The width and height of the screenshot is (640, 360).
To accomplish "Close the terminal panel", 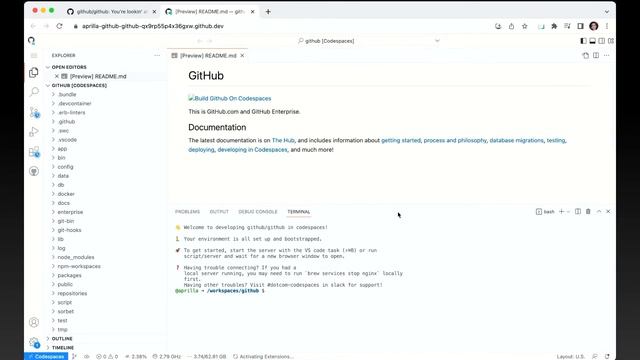I will [608, 211].
